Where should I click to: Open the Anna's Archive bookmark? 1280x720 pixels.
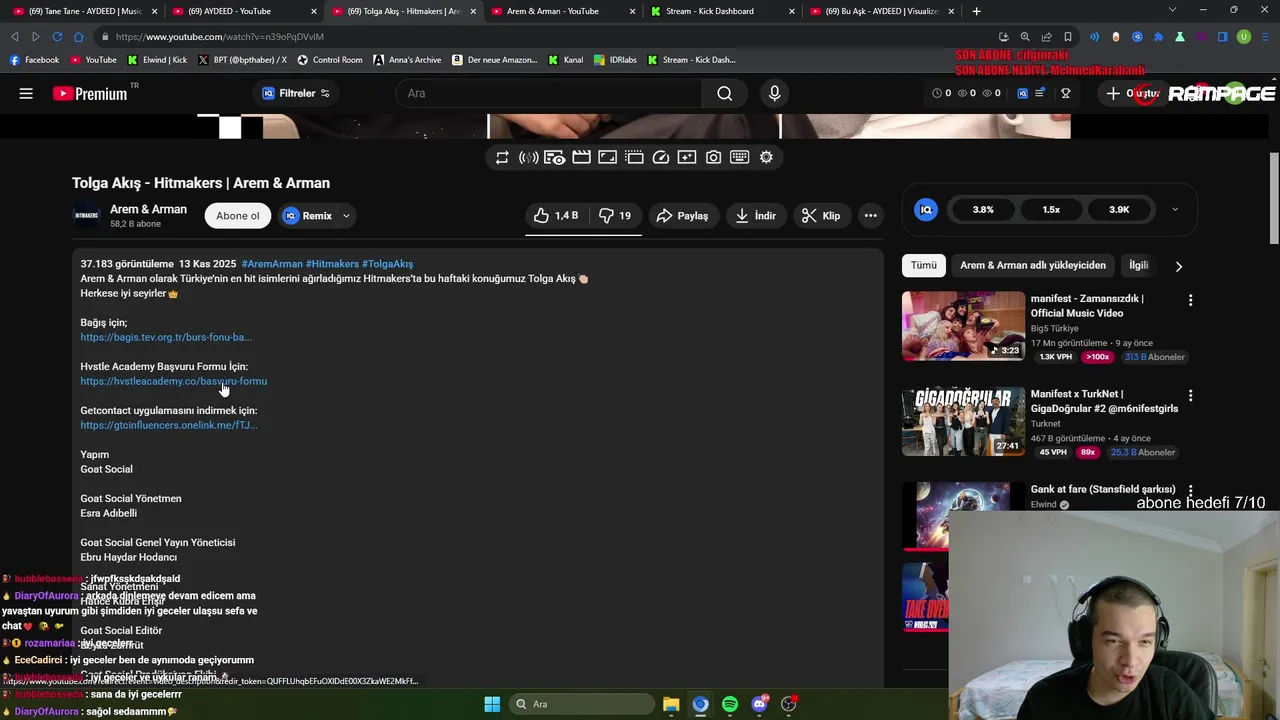(407, 60)
